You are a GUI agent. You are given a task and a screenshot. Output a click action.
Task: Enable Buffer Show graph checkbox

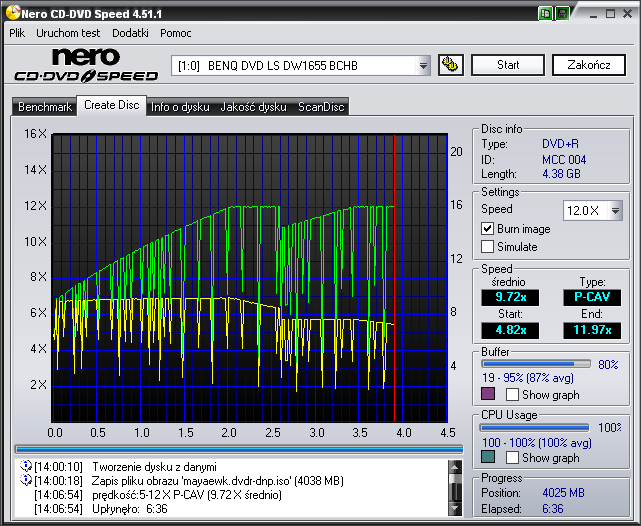pos(512,394)
